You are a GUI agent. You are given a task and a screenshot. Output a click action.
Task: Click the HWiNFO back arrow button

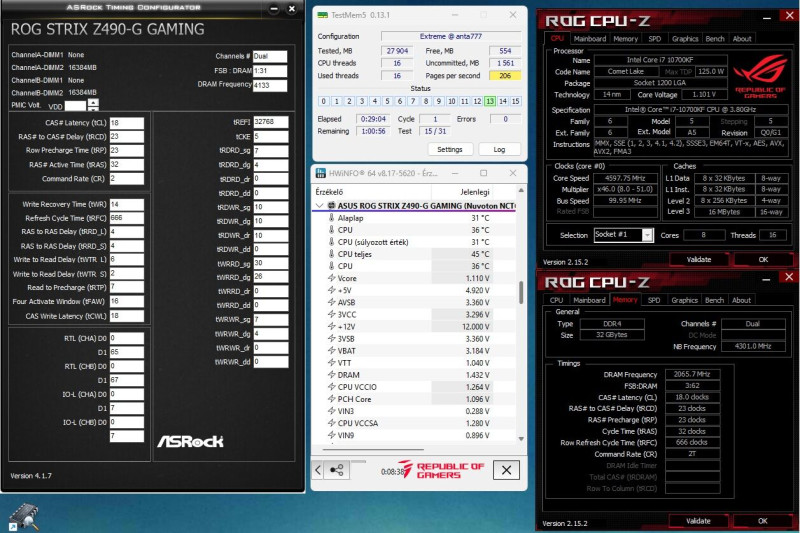[x=317, y=470]
